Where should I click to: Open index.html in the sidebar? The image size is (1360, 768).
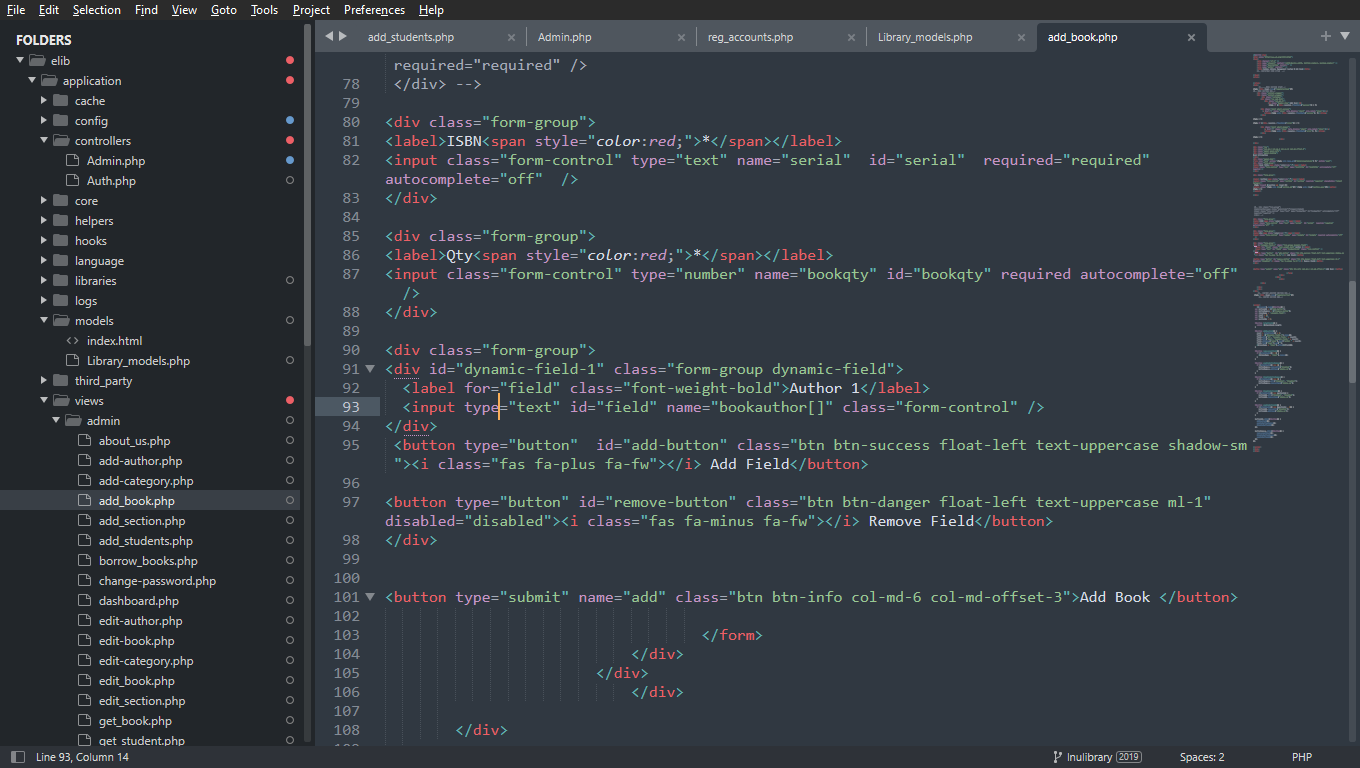tap(114, 340)
